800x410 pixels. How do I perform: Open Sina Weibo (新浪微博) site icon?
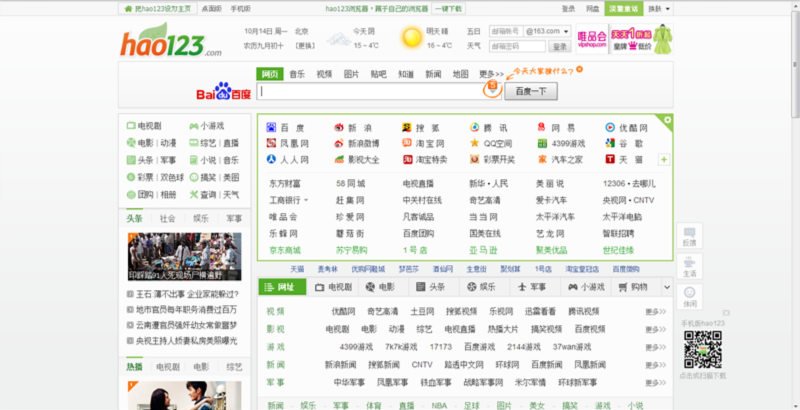pos(340,143)
